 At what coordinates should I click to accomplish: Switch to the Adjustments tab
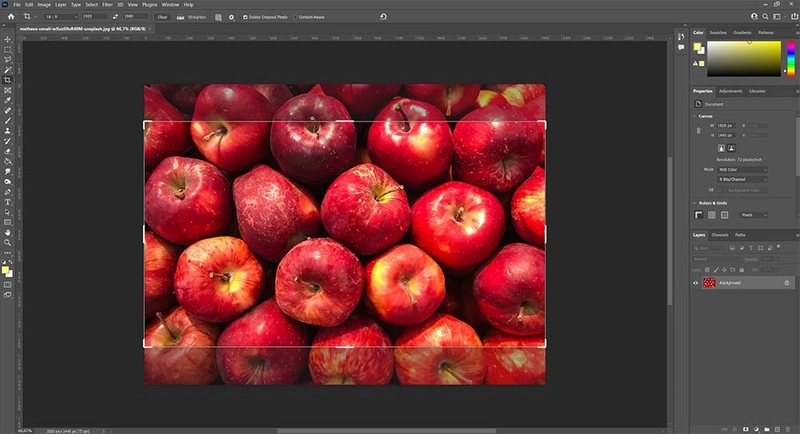point(731,91)
